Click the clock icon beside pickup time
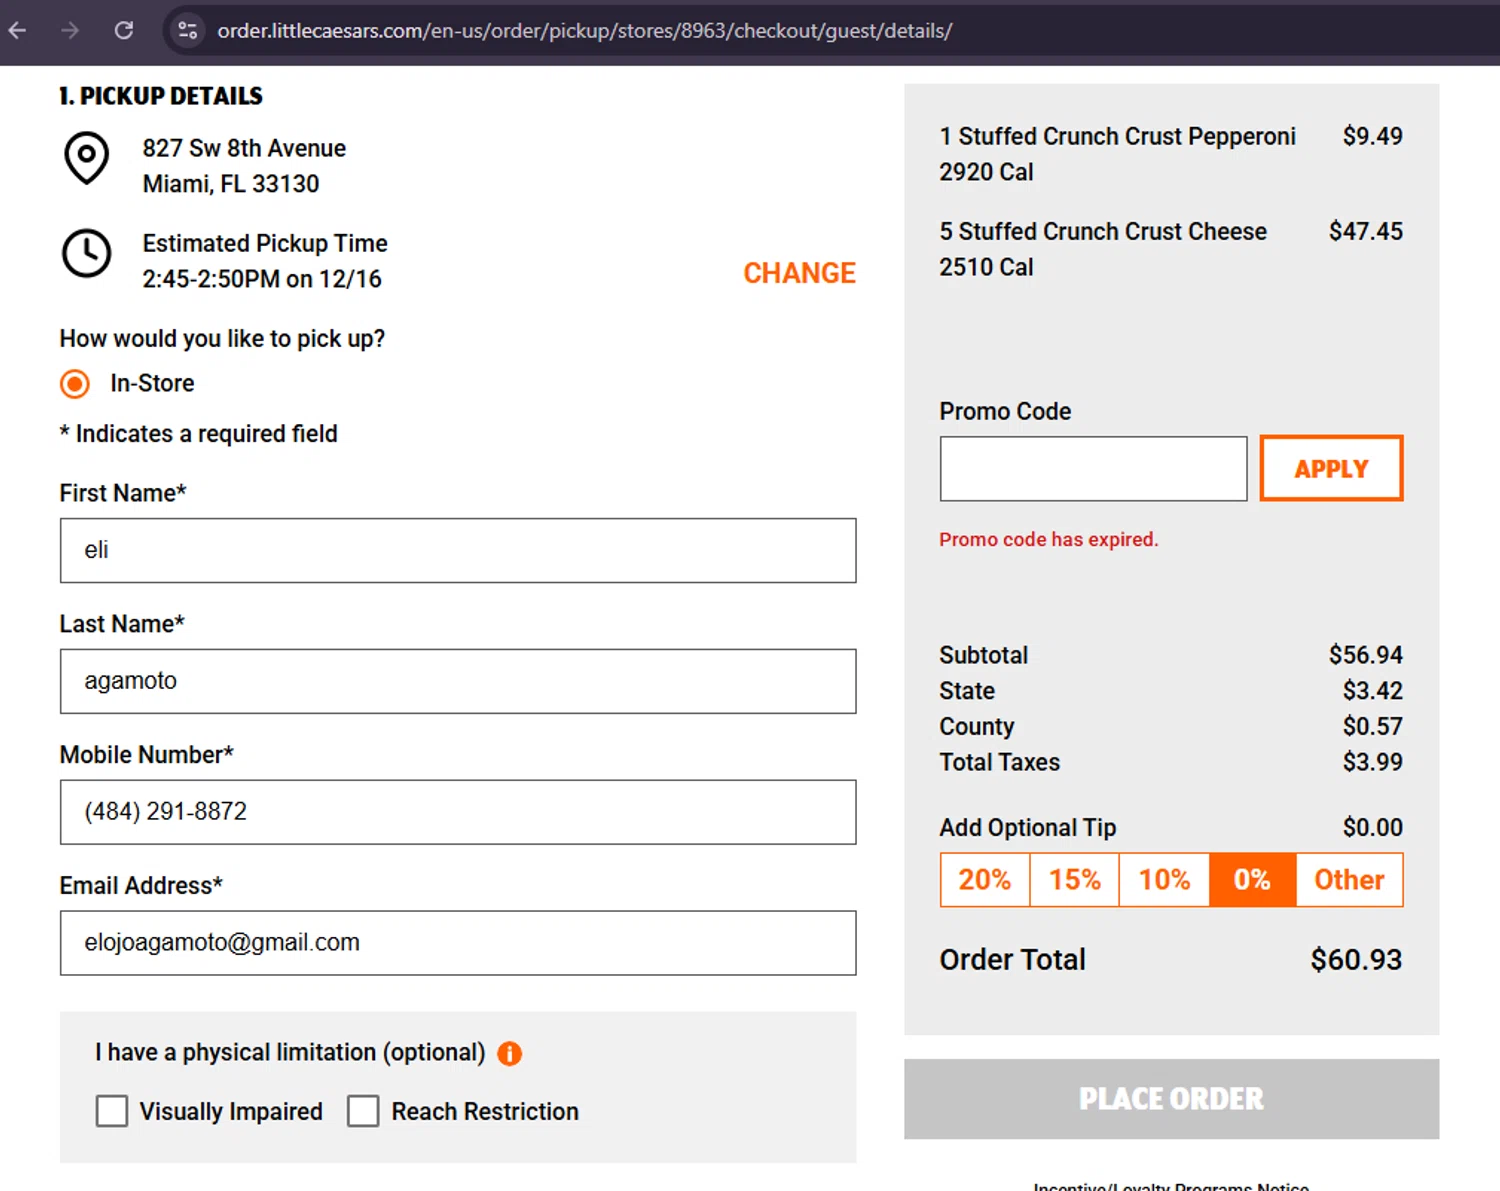The height and width of the screenshot is (1191, 1500). click(x=87, y=253)
